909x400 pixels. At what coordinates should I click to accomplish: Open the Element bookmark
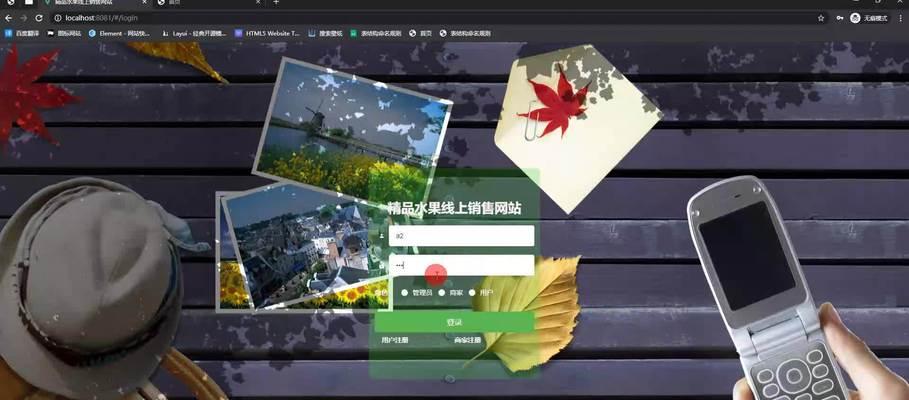tap(119, 34)
